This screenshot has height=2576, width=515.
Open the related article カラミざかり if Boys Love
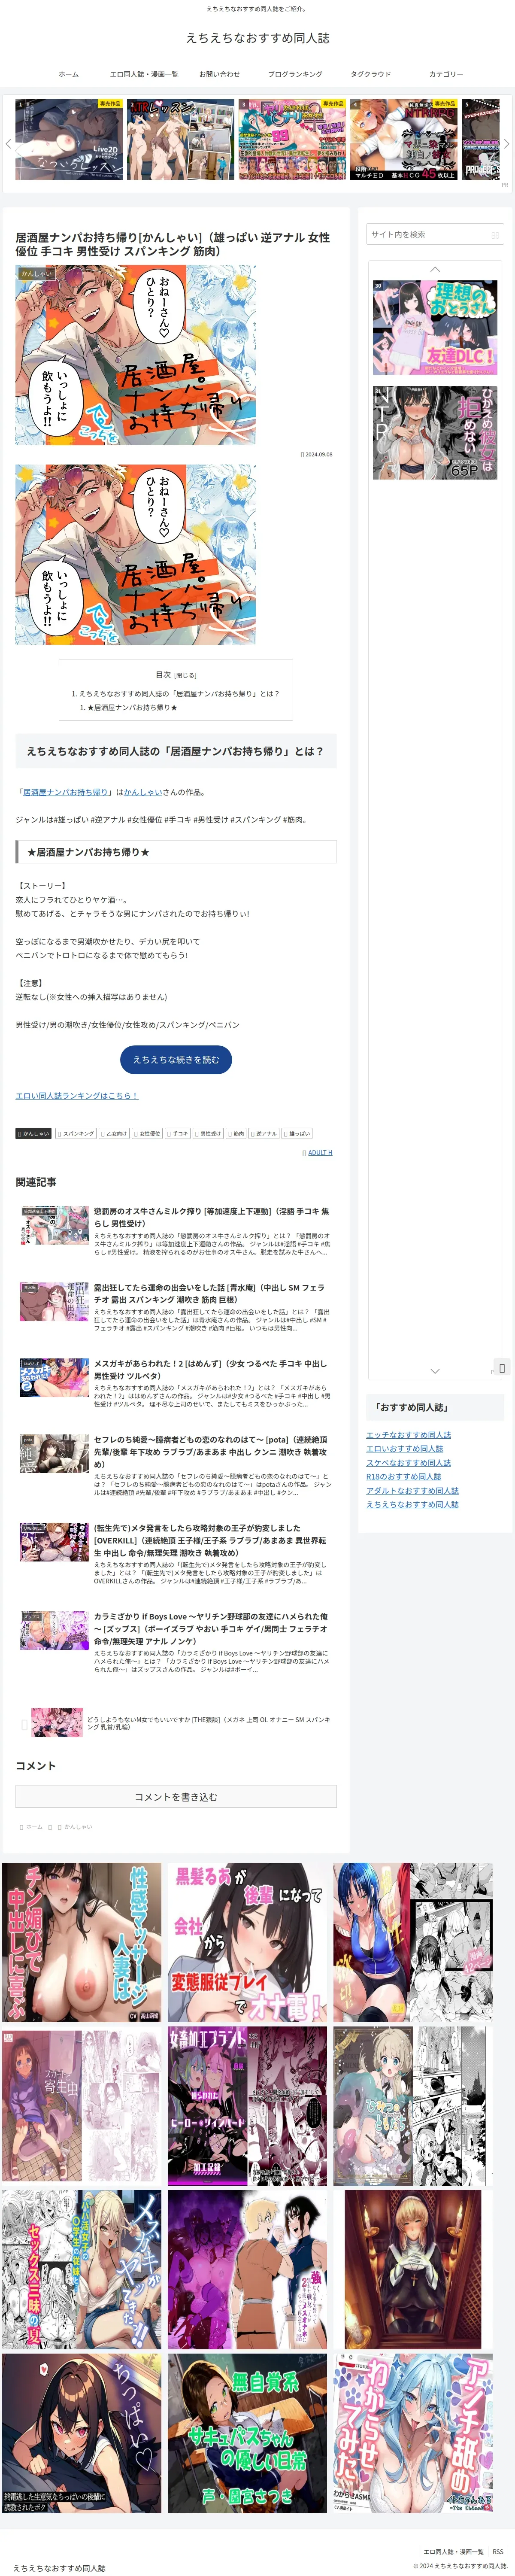tap(175, 1642)
